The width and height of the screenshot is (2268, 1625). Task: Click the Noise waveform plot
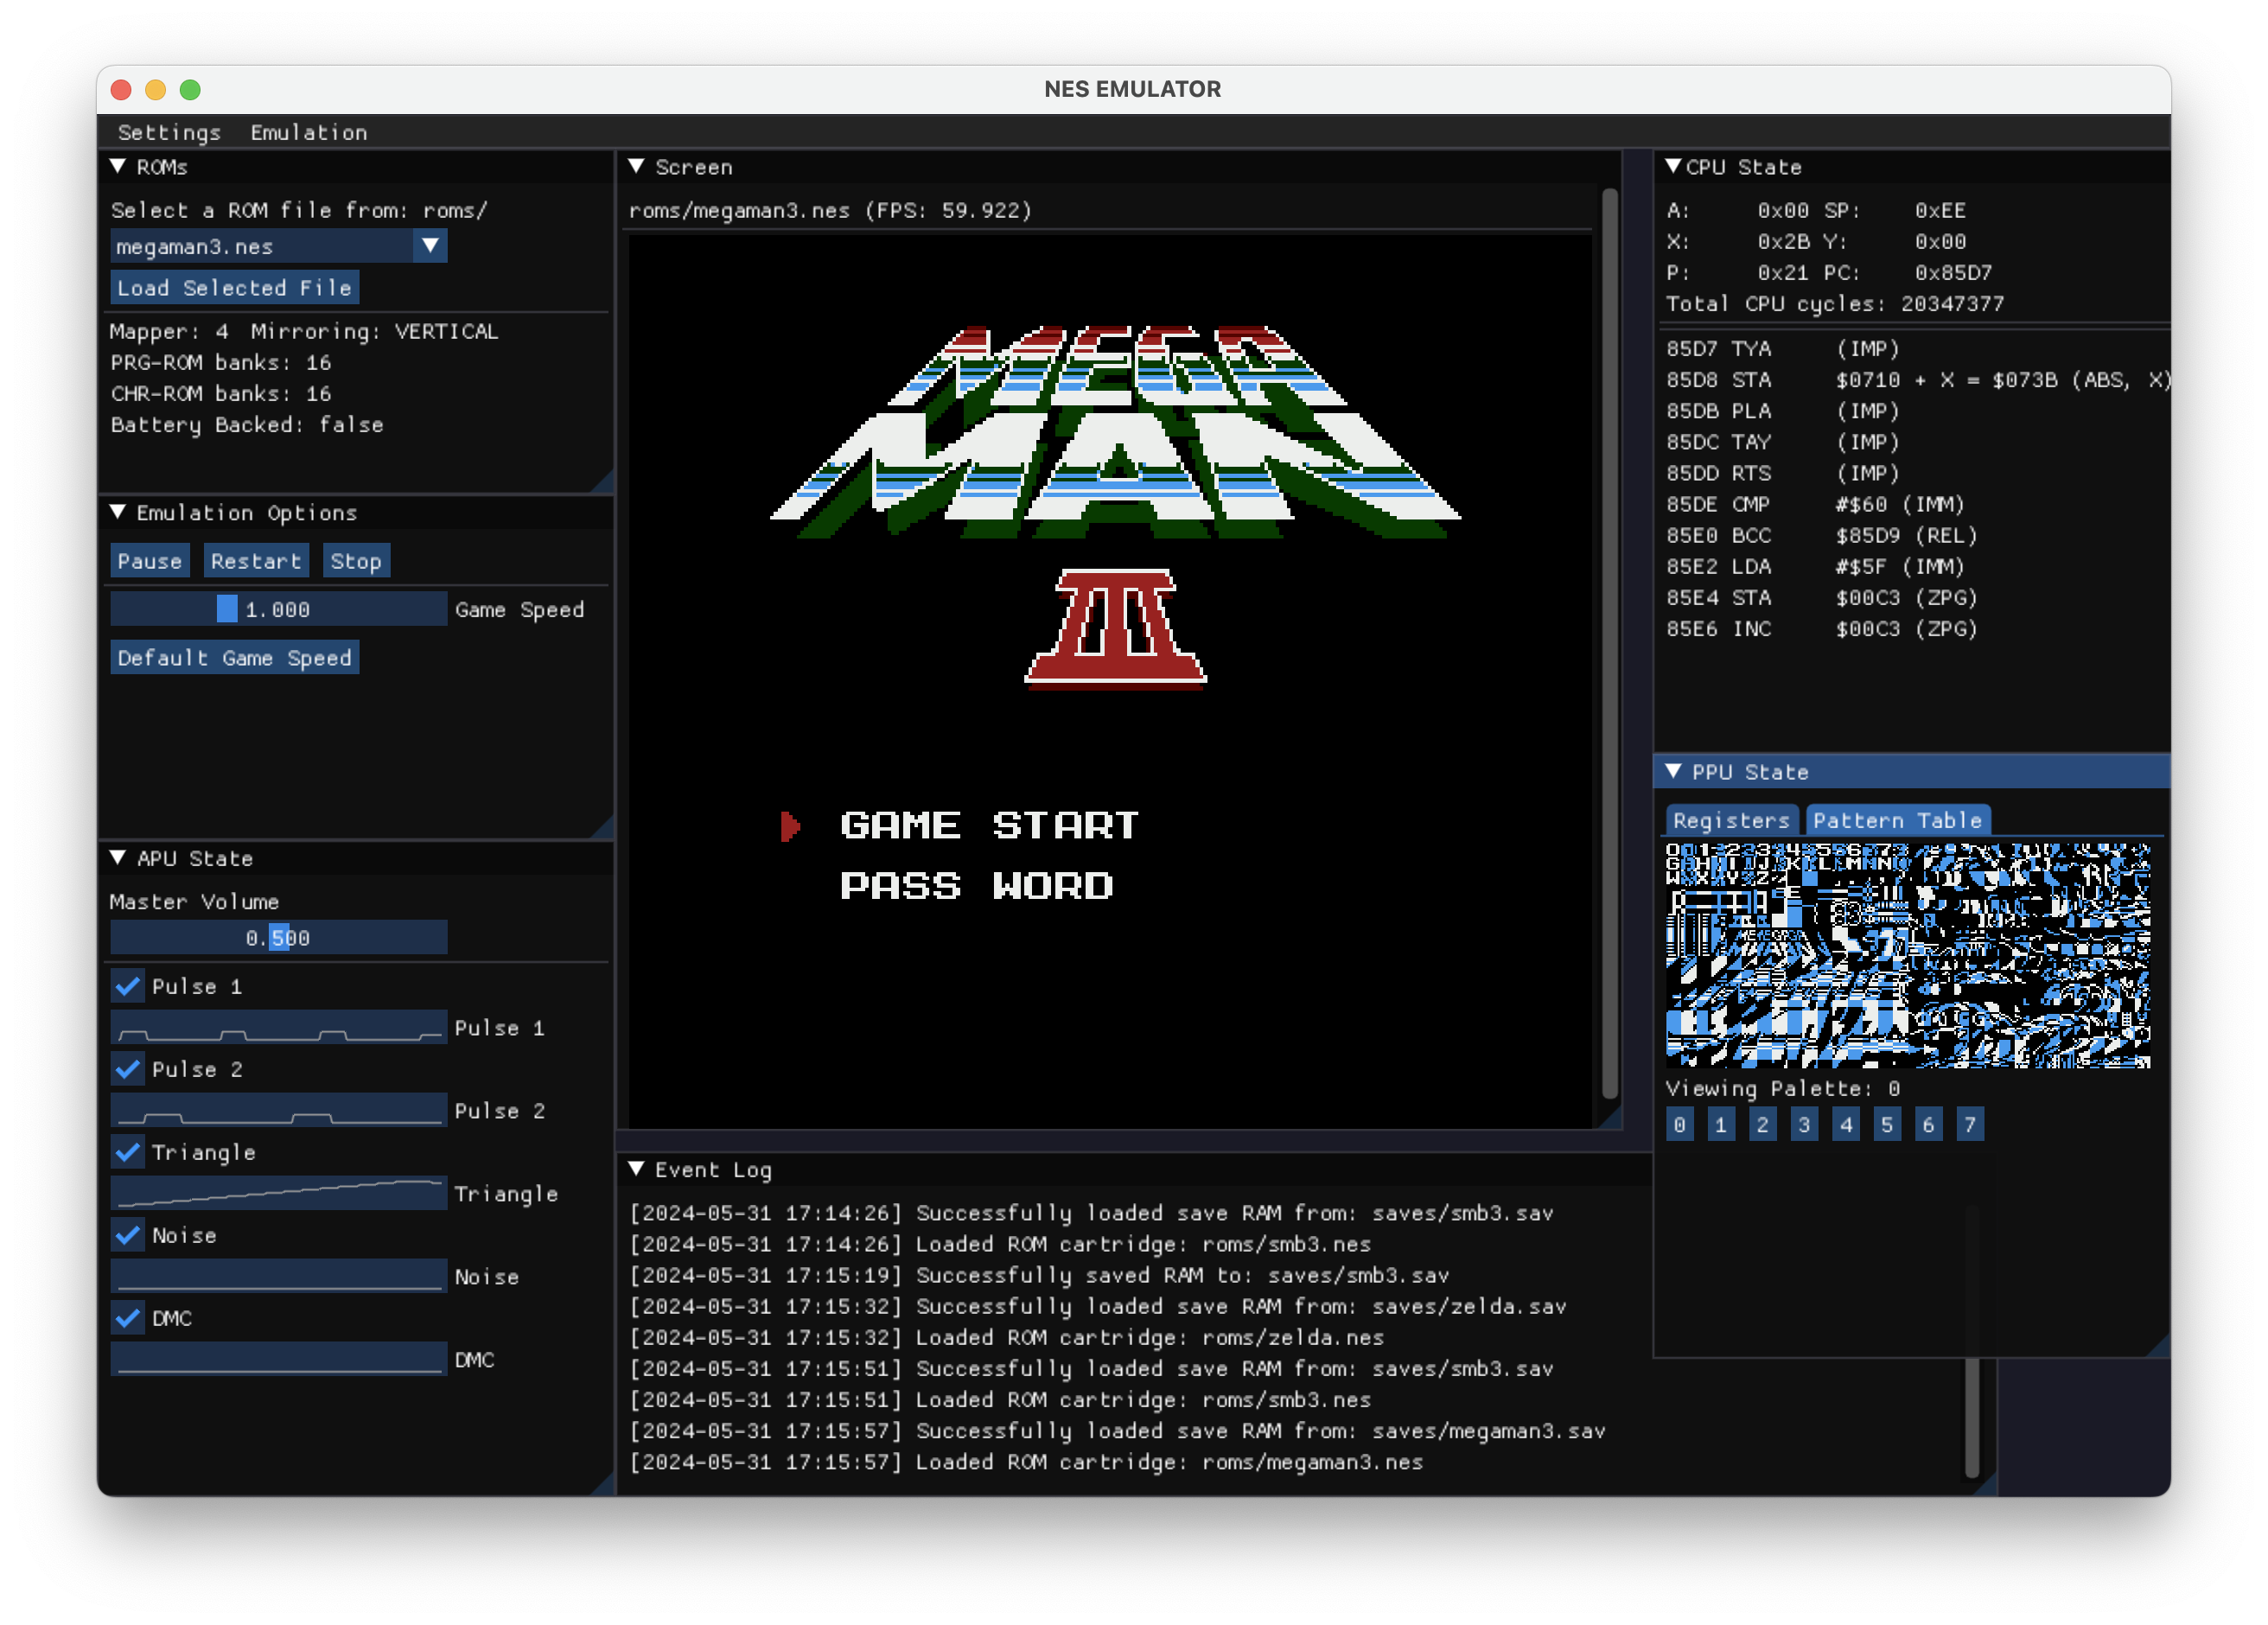[x=278, y=1276]
